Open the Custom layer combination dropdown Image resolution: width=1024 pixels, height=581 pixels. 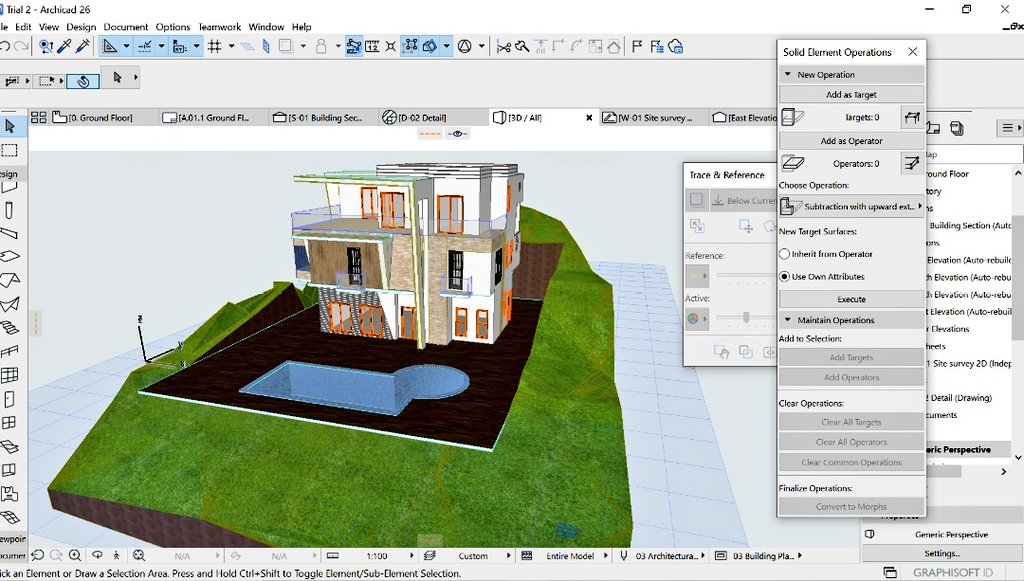click(509, 556)
